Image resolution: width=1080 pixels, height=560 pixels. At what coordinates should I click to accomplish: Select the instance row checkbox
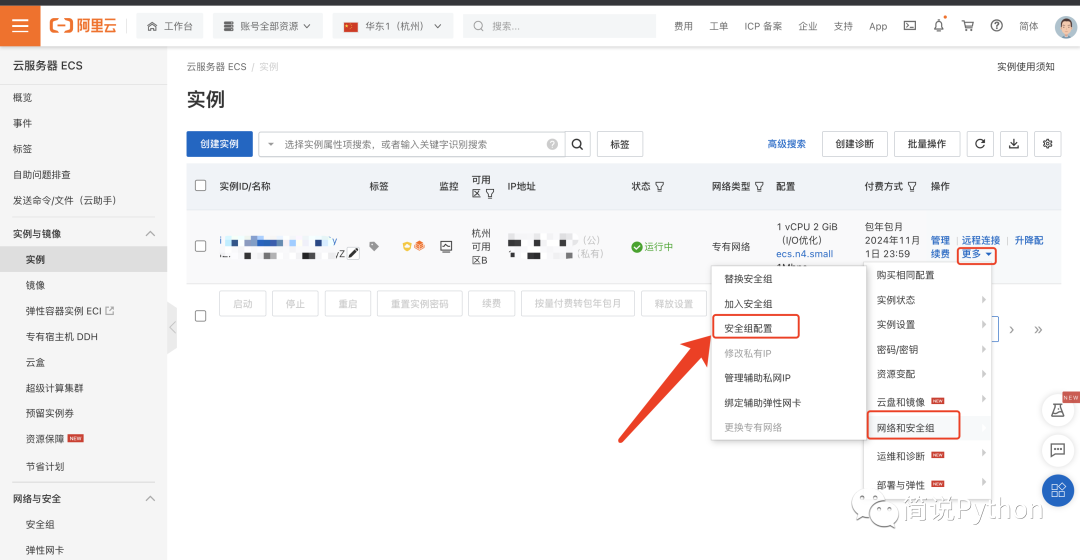tap(200, 246)
